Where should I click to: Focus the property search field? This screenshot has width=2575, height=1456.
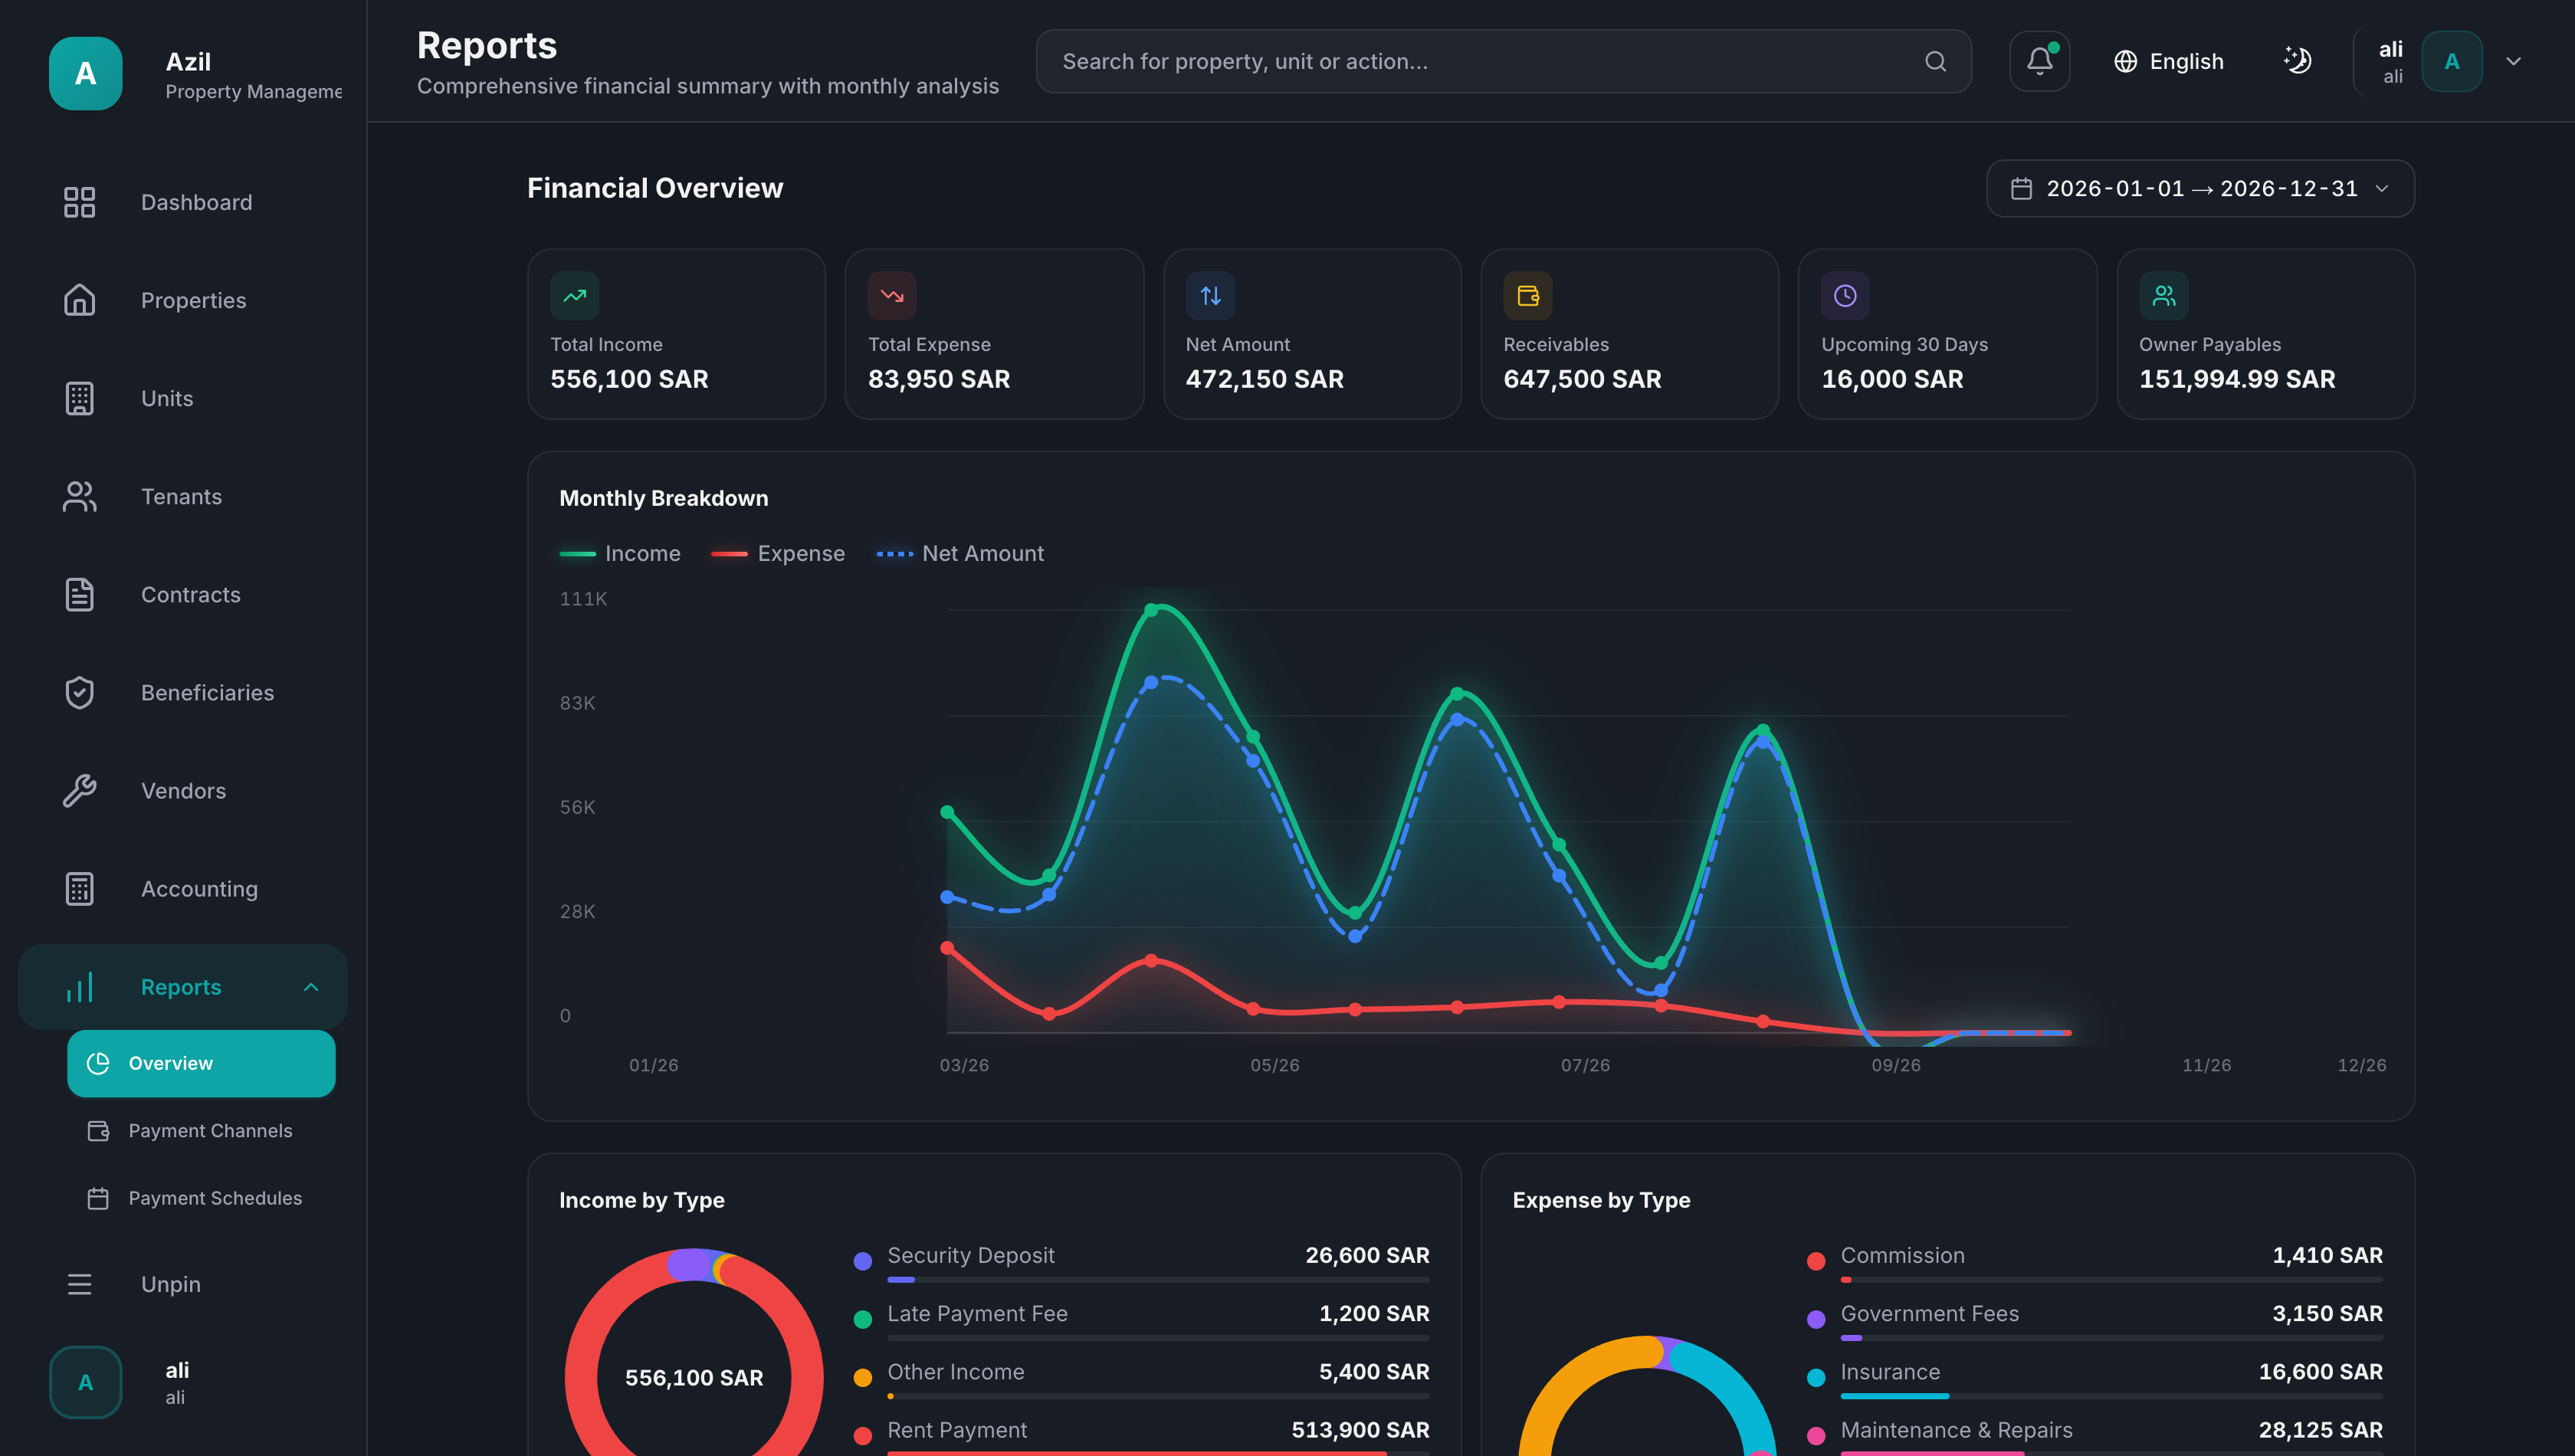[x=1503, y=61]
